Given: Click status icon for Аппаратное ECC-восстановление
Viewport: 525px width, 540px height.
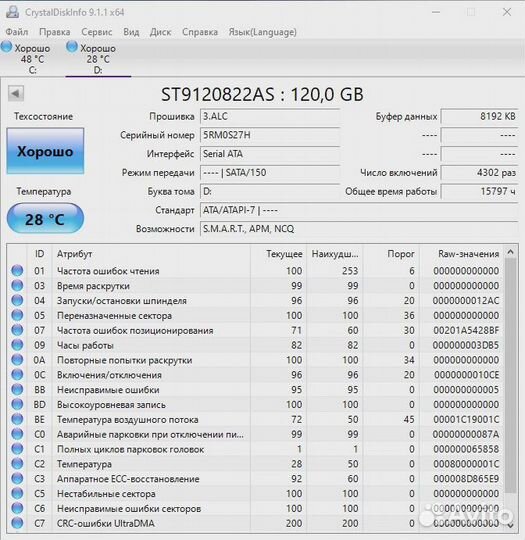Looking at the screenshot, I should (17, 478).
